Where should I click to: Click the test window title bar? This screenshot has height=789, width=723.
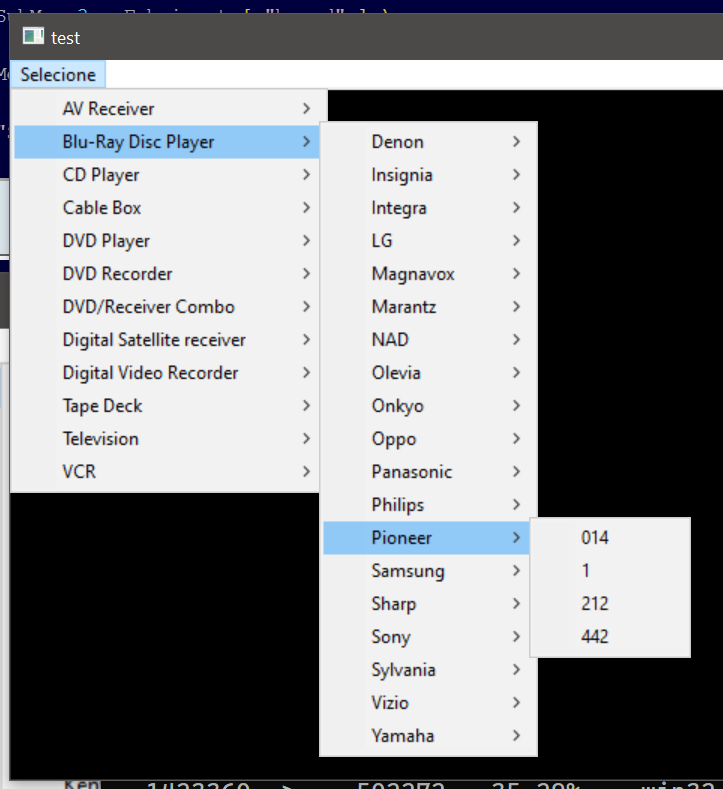coord(366,37)
